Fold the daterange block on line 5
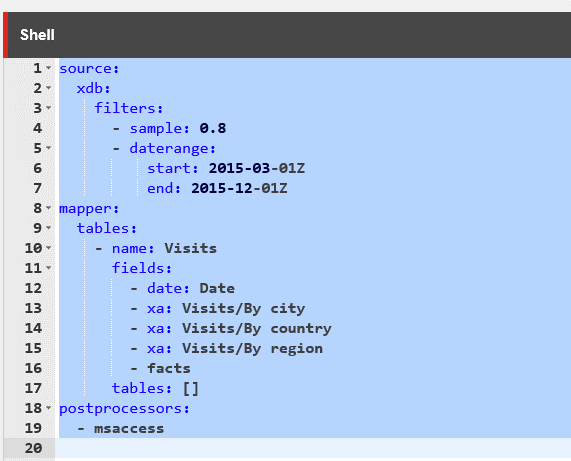This screenshot has width=571, height=461. 48,148
